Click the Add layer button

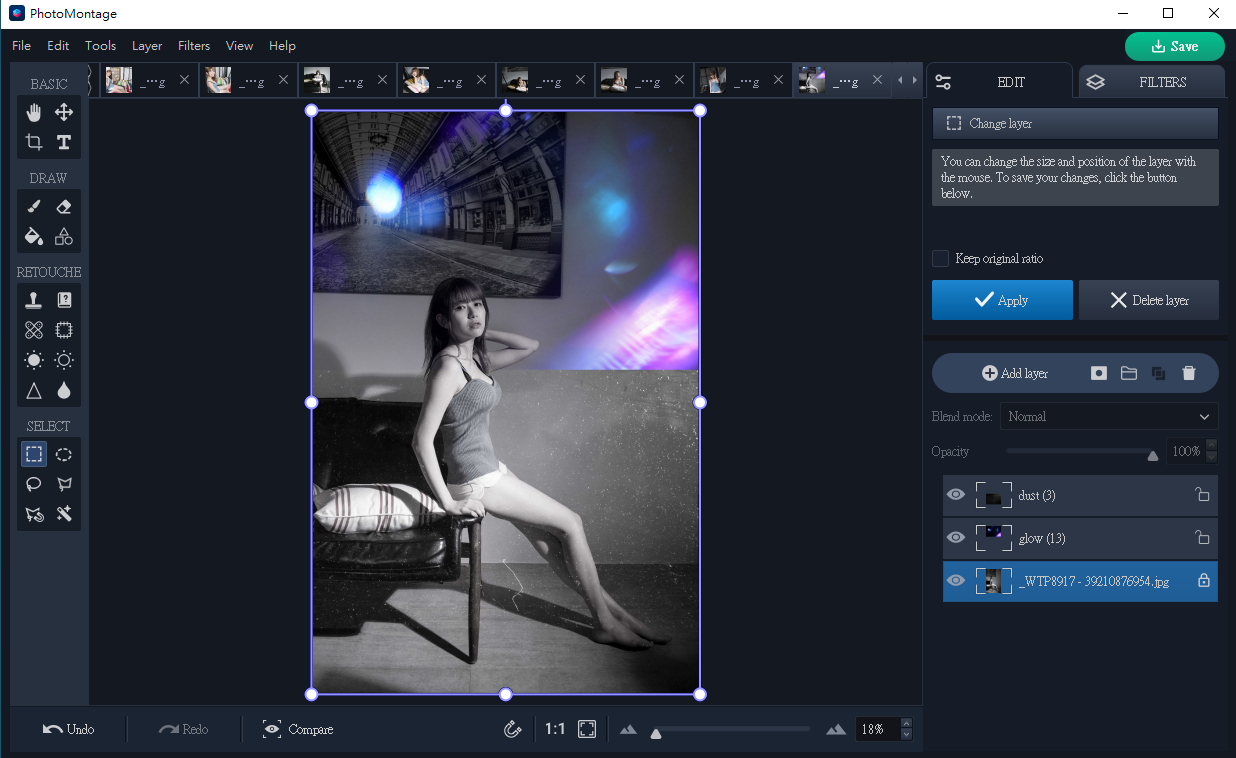(1015, 373)
